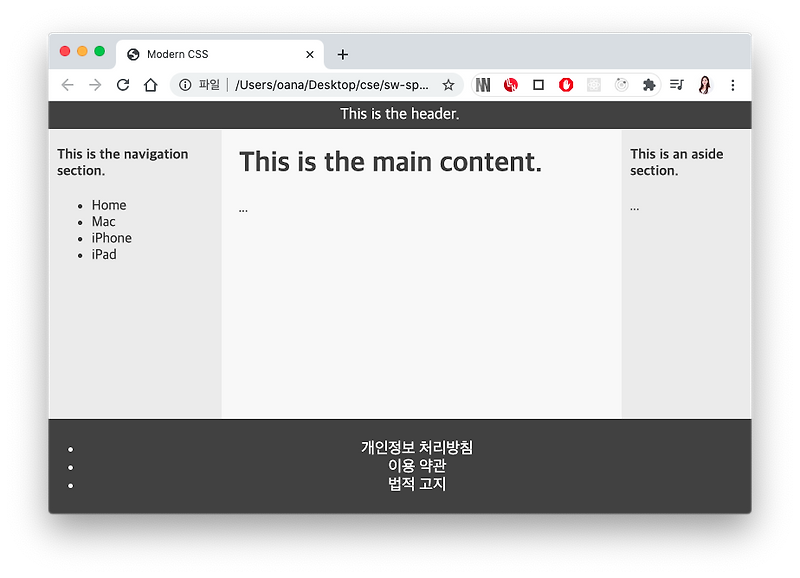Screen dimensions: 800x578
Task: Select Home in the navigation list
Action: (x=109, y=204)
